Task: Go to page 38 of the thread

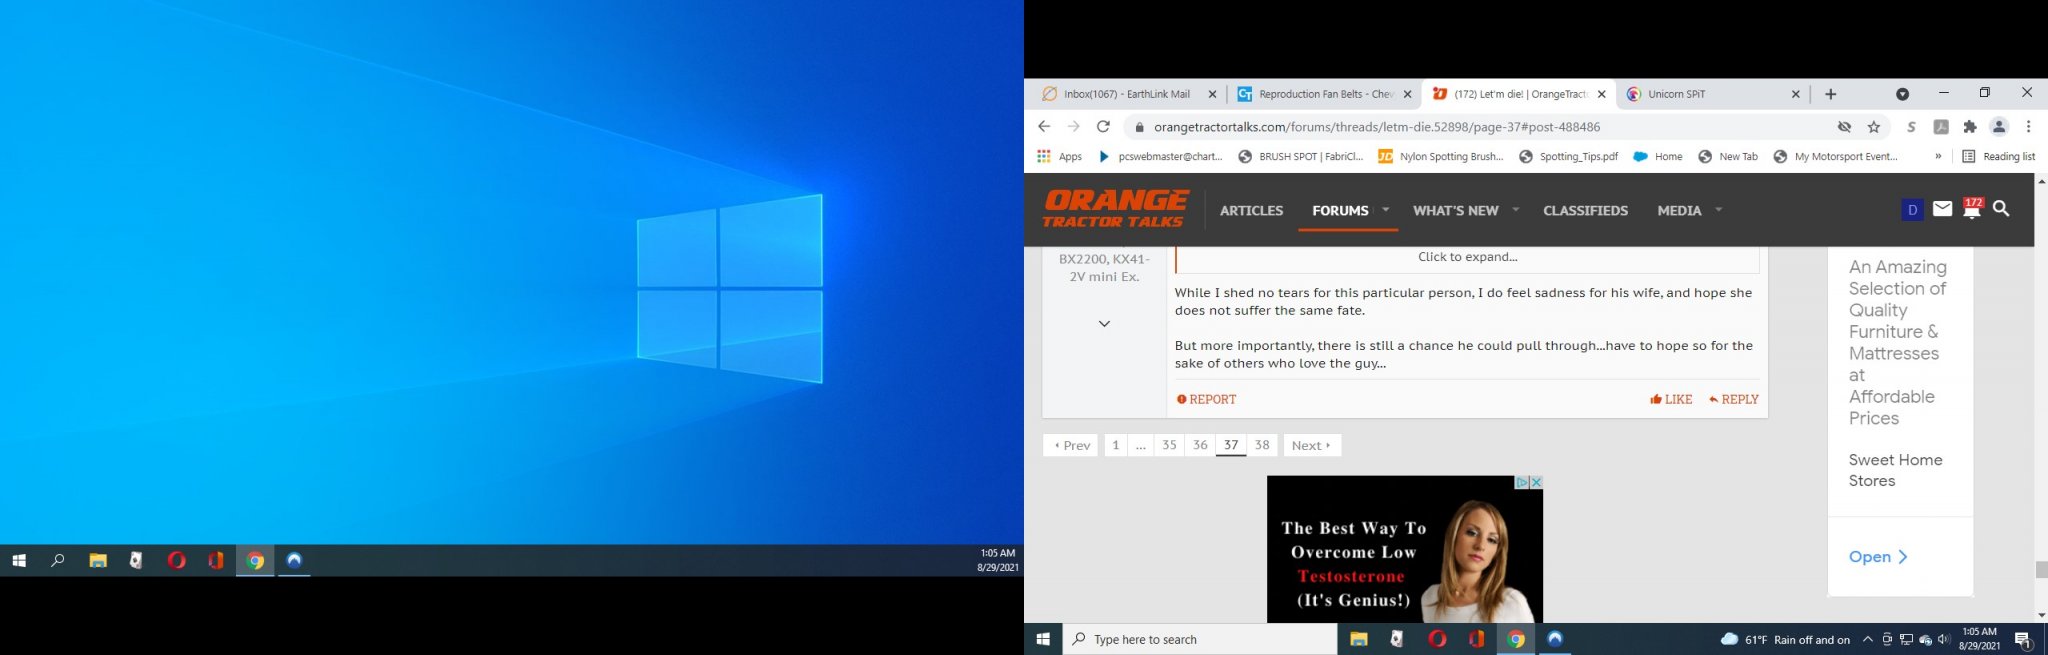Action: pos(1262,445)
